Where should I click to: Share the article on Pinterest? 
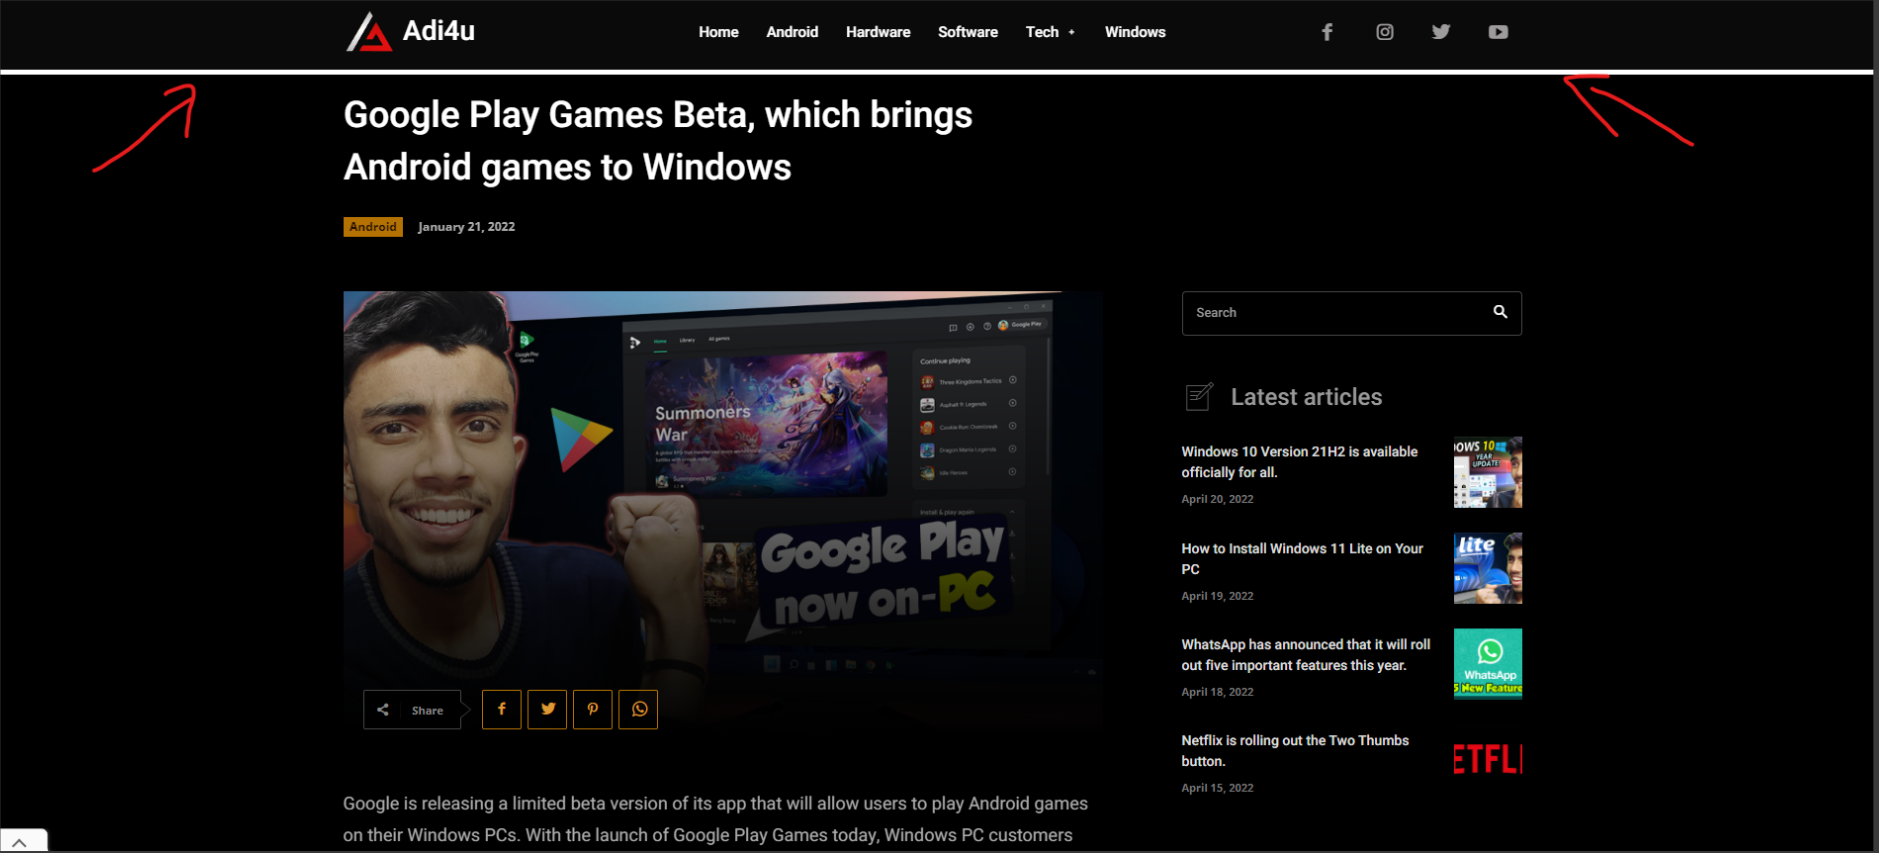coord(593,709)
